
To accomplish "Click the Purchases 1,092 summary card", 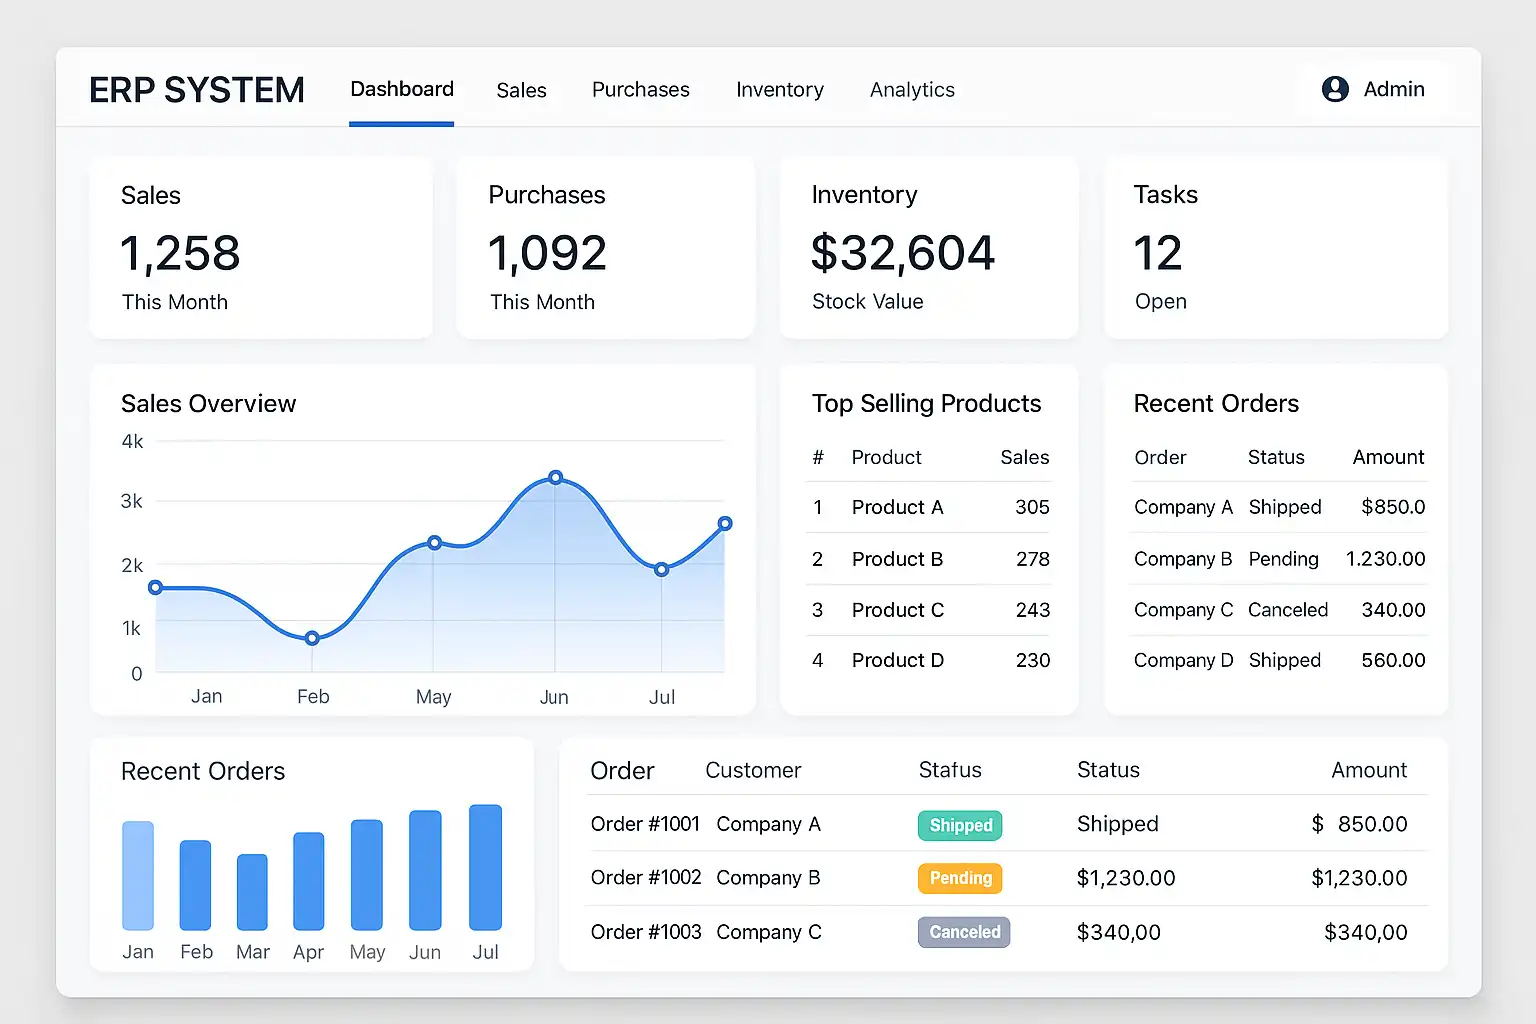I will coord(605,247).
